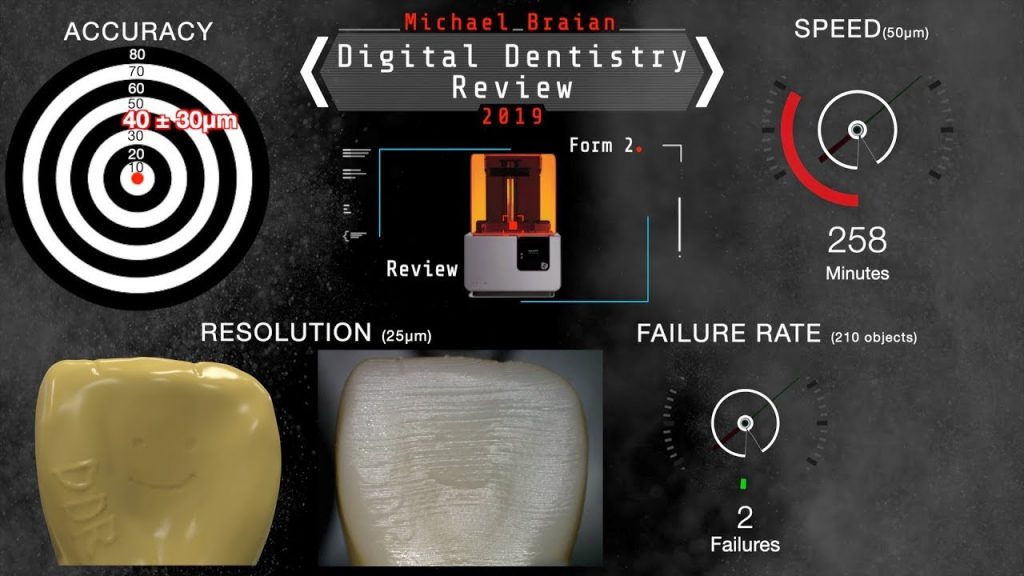Screen dimensions: 1024x576
Task: Click the green failure indicator bar
Action: (743, 484)
